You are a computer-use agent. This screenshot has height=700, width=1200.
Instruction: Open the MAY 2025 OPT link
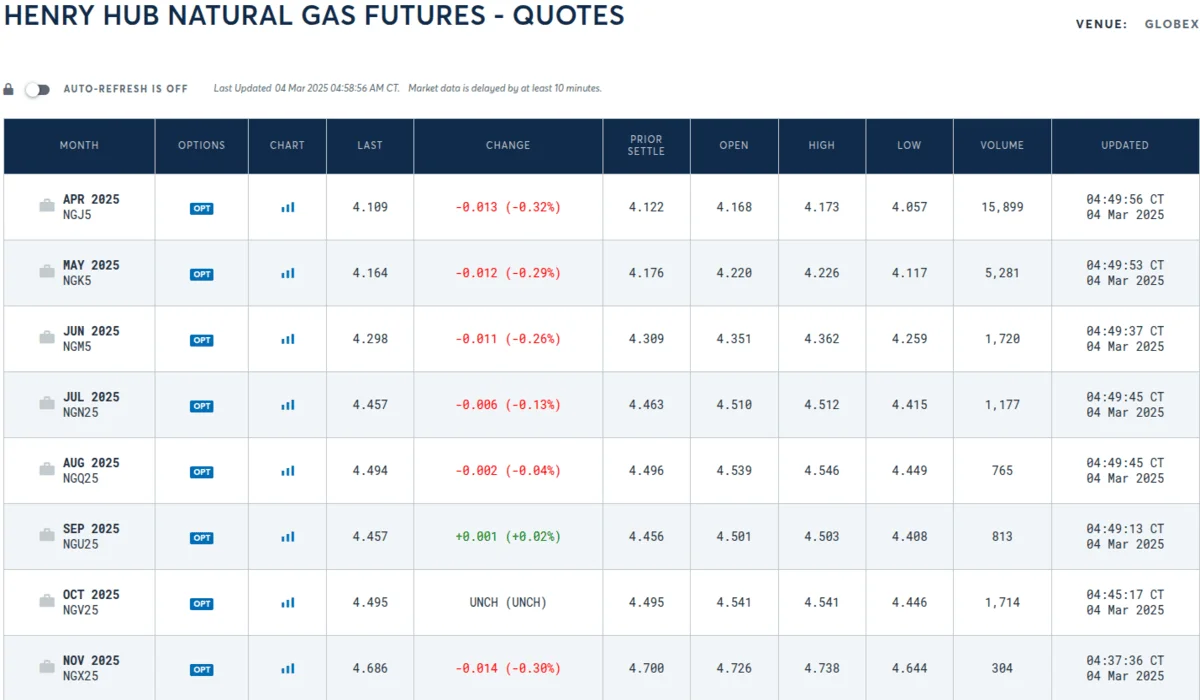[x=202, y=274]
